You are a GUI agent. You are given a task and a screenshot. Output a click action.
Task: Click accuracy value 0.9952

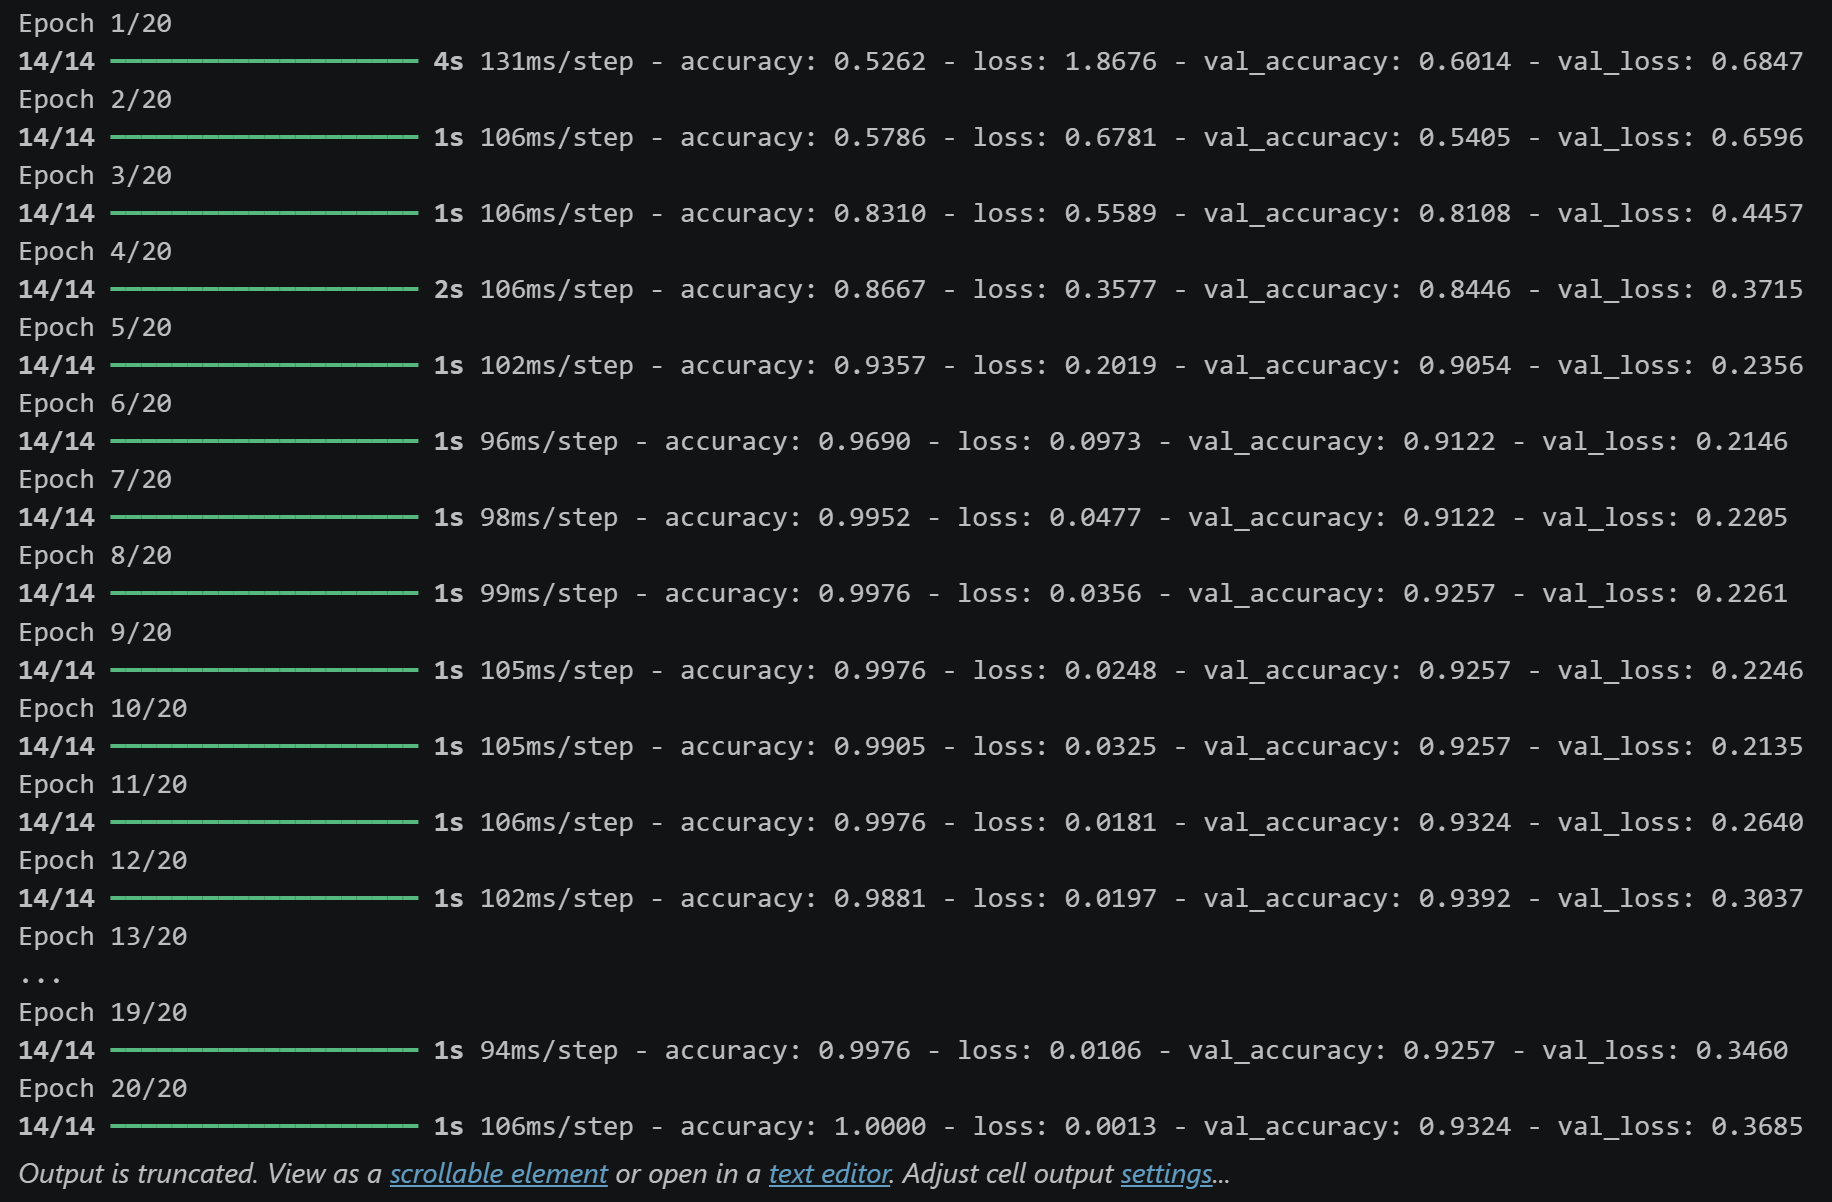tap(865, 517)
